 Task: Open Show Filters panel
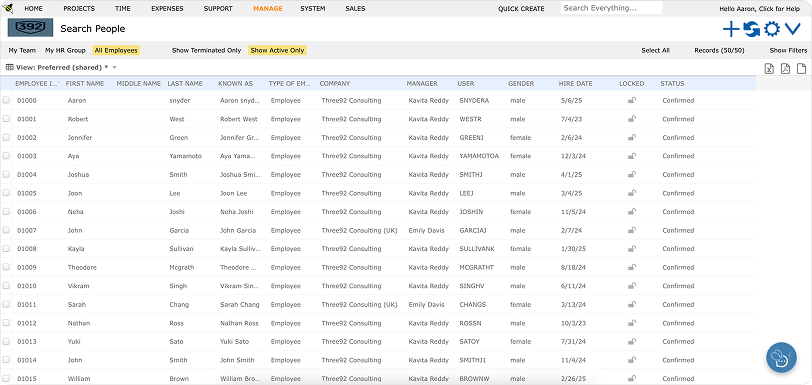(x=788, y=51)
